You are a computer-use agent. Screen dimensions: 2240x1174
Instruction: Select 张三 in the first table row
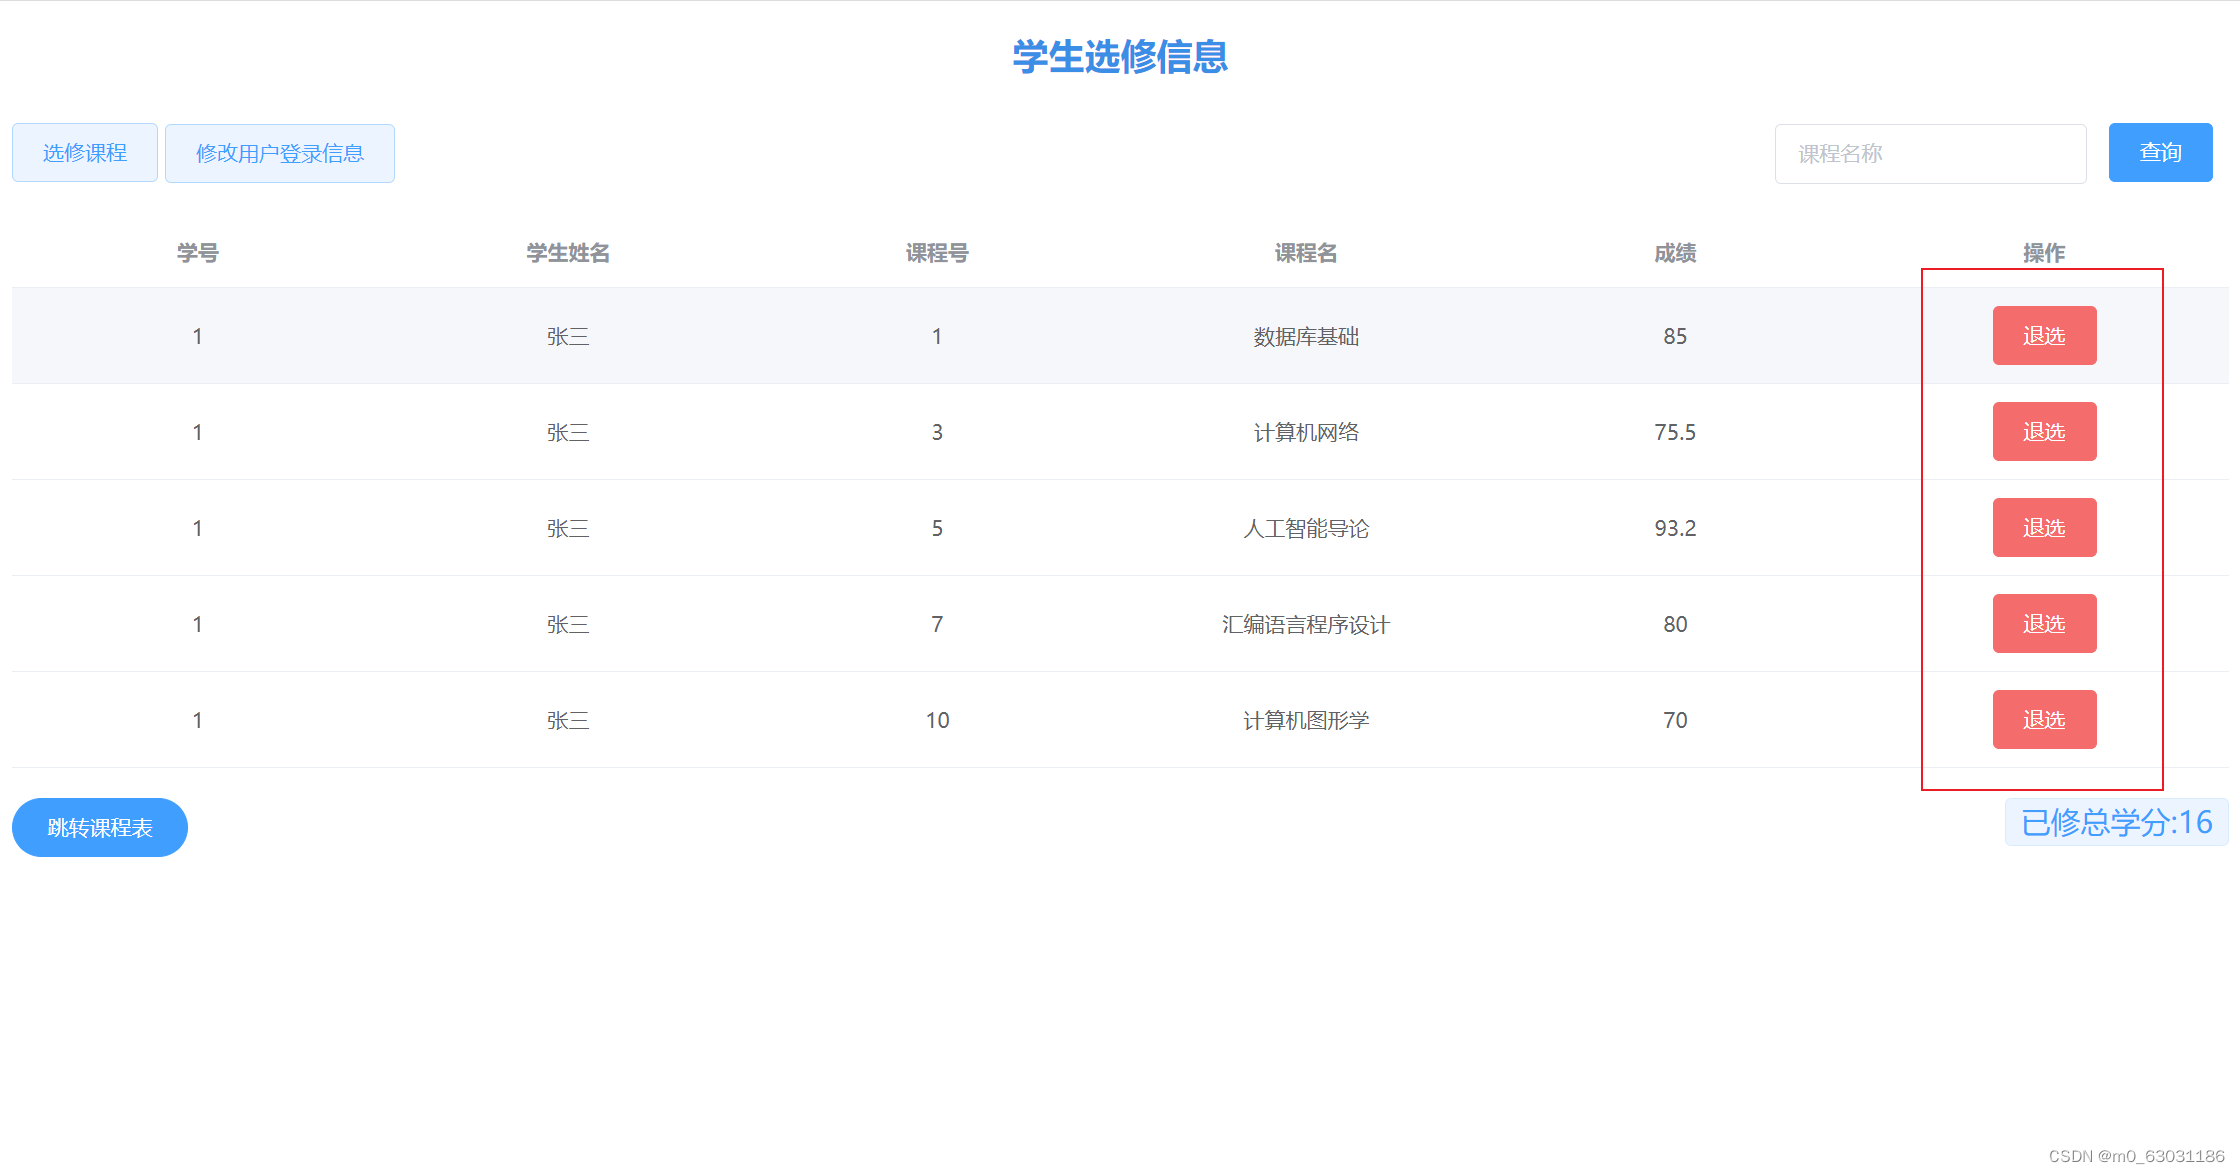tap(567, 336)
